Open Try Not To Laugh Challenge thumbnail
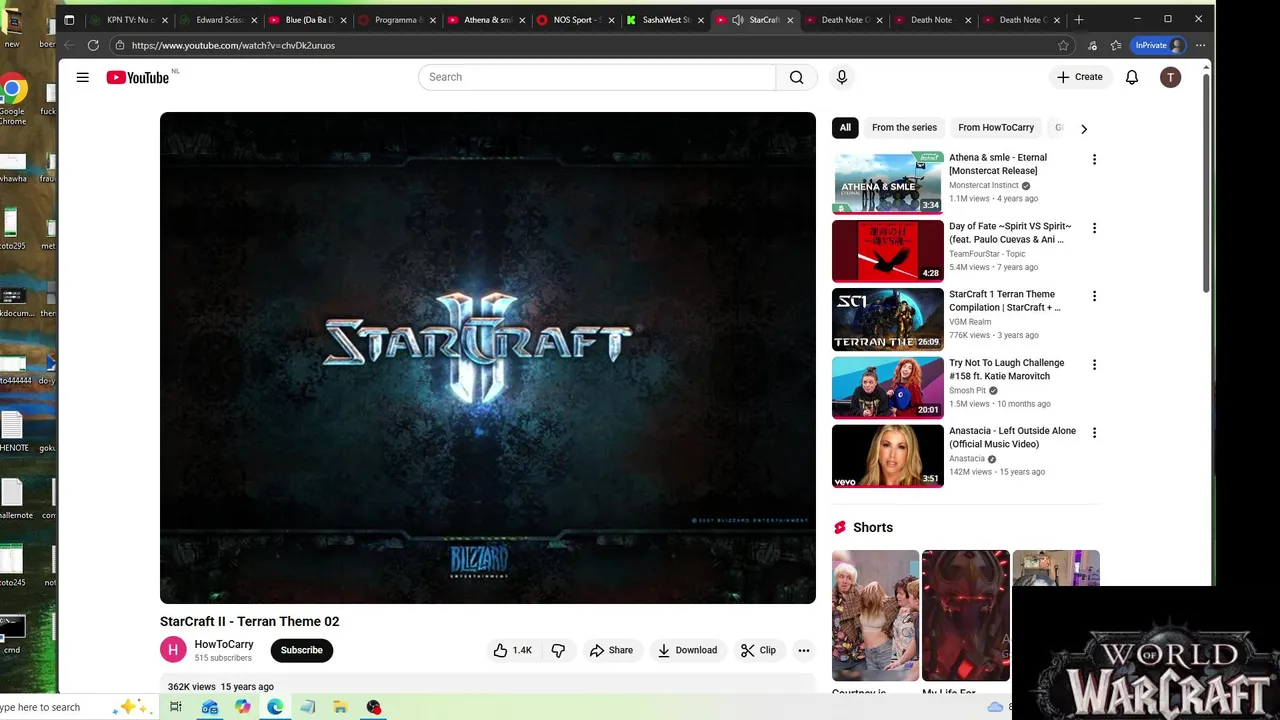This screenshot has height=720, width=1280. 888,388
